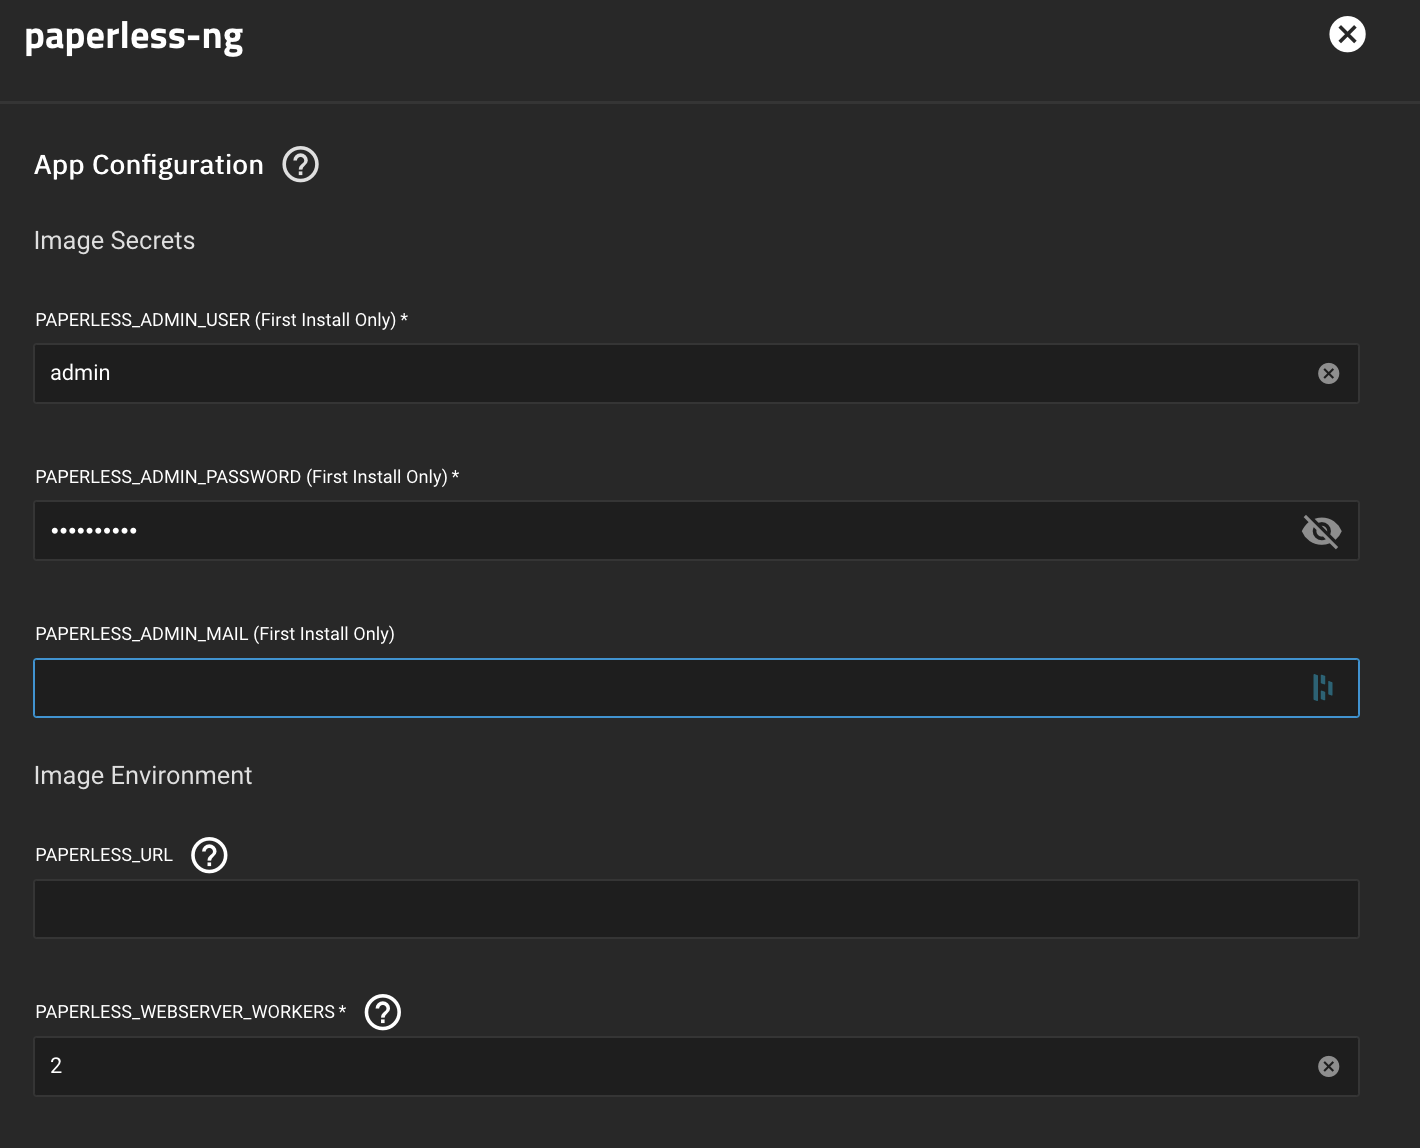
Task: Close the paperless-ng configuration dialog
Action: (x=1347, y=35)
